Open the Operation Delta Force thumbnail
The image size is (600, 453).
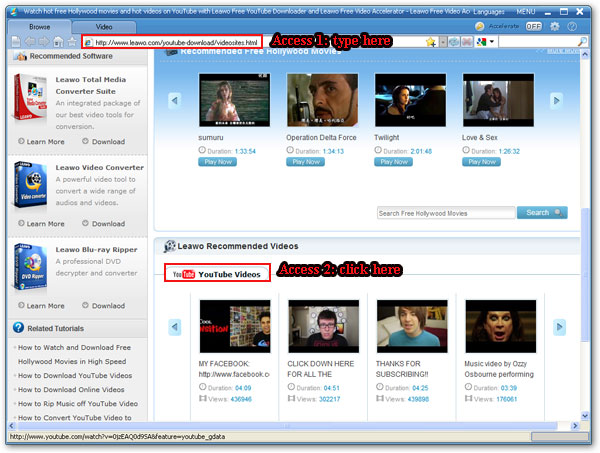pos(323,100)
